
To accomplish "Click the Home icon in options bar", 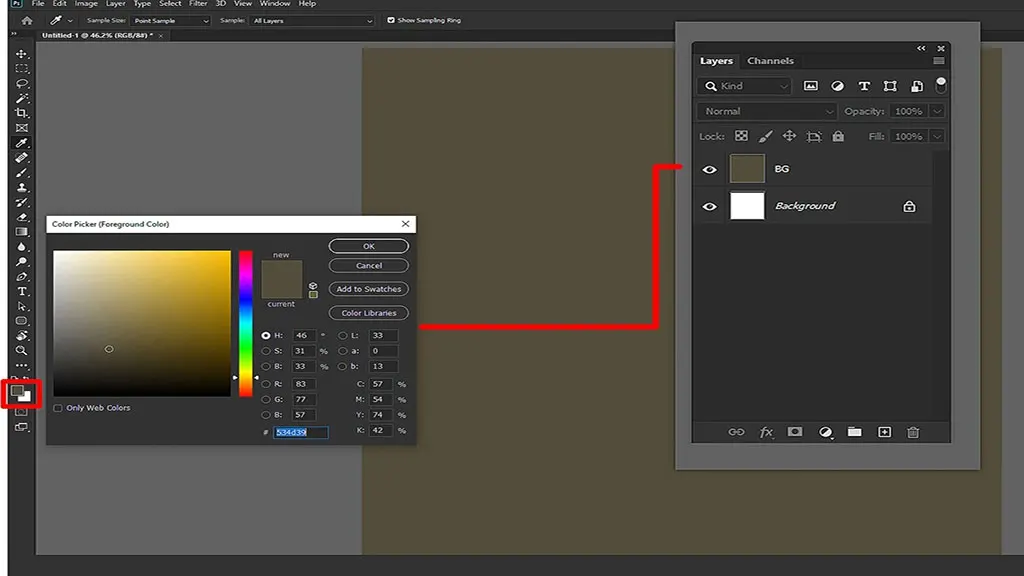I will [27, 20].
